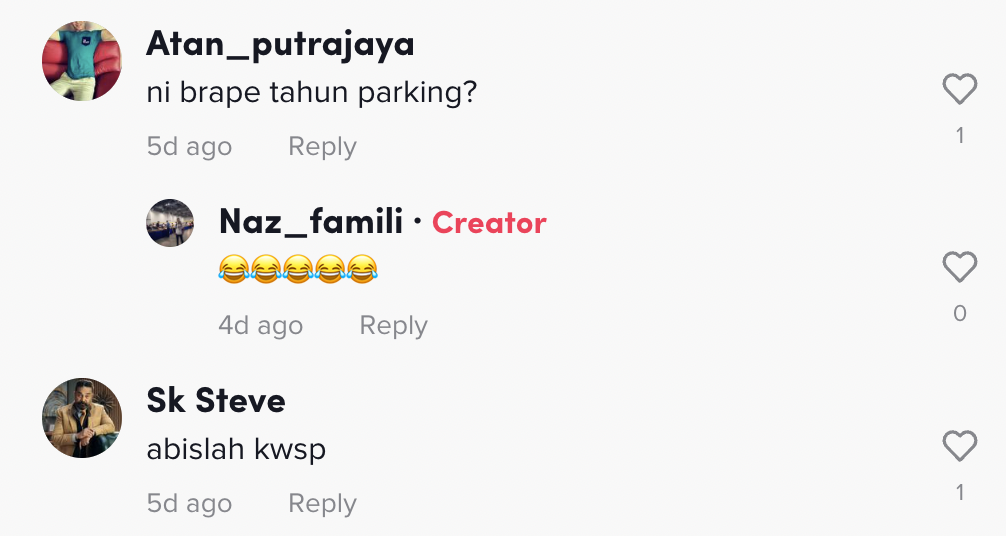Click the red Creator badge
This screenshot has height=536, width=1006.
[489, 223]
